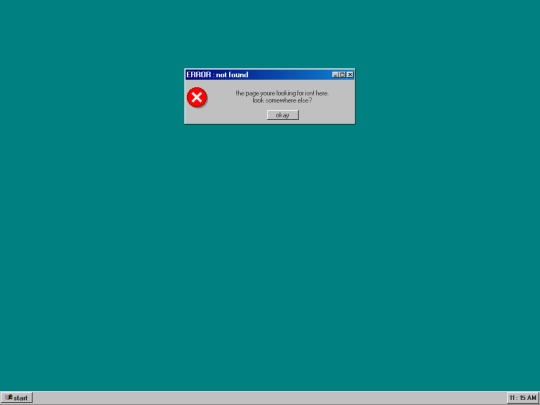Click the okay button in error dialog

click(282, 115)
